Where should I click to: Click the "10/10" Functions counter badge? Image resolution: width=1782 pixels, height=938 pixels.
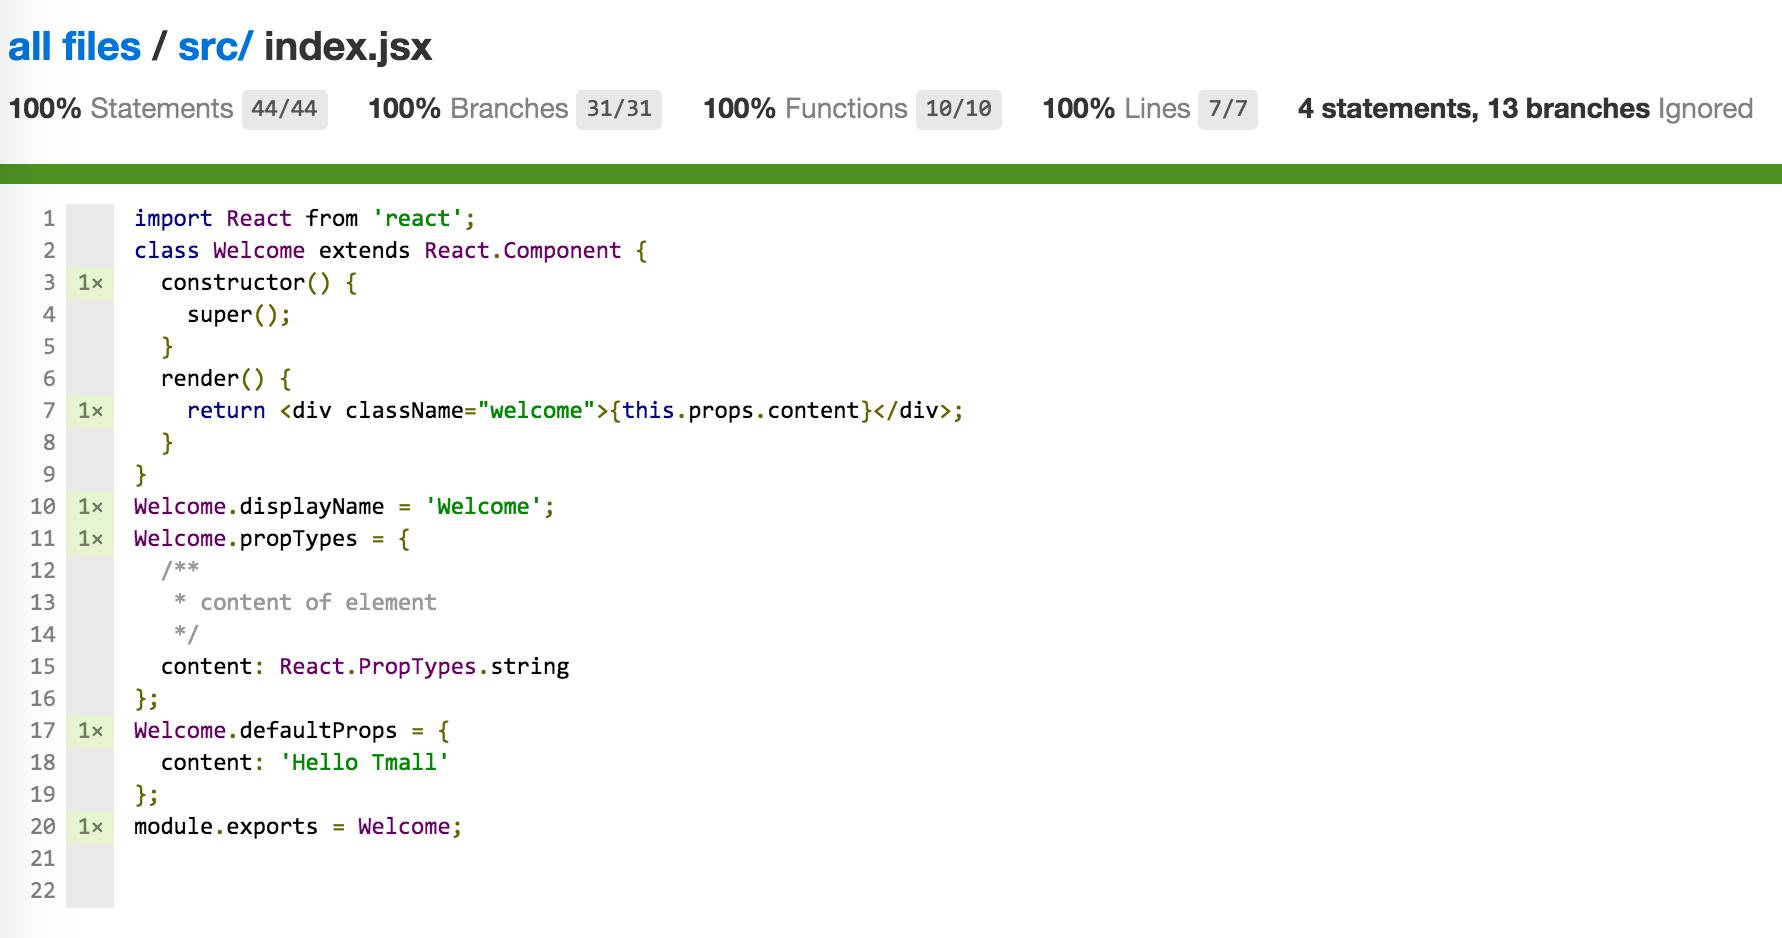point(957,109)
